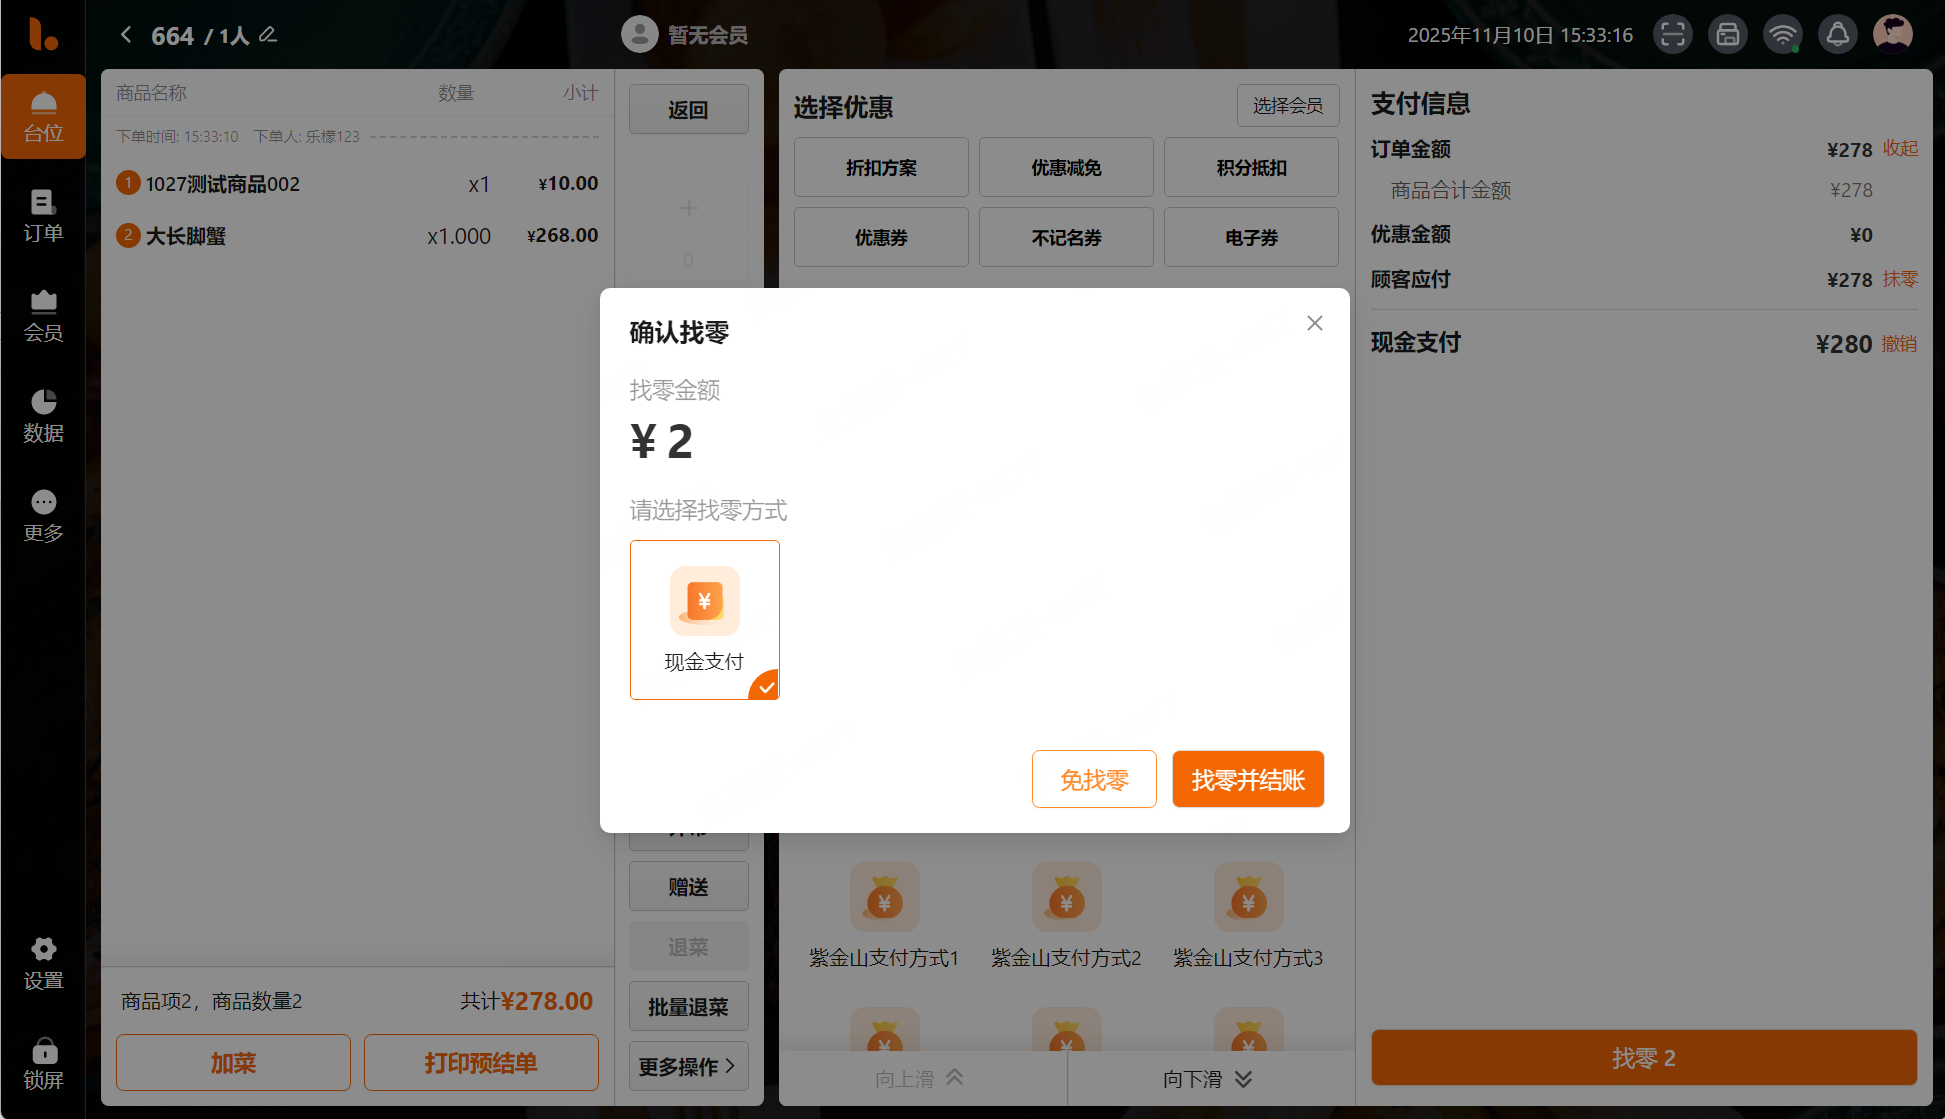Open 设置 gear in sidebar
1945x1119 pixels.
(43, 962)
